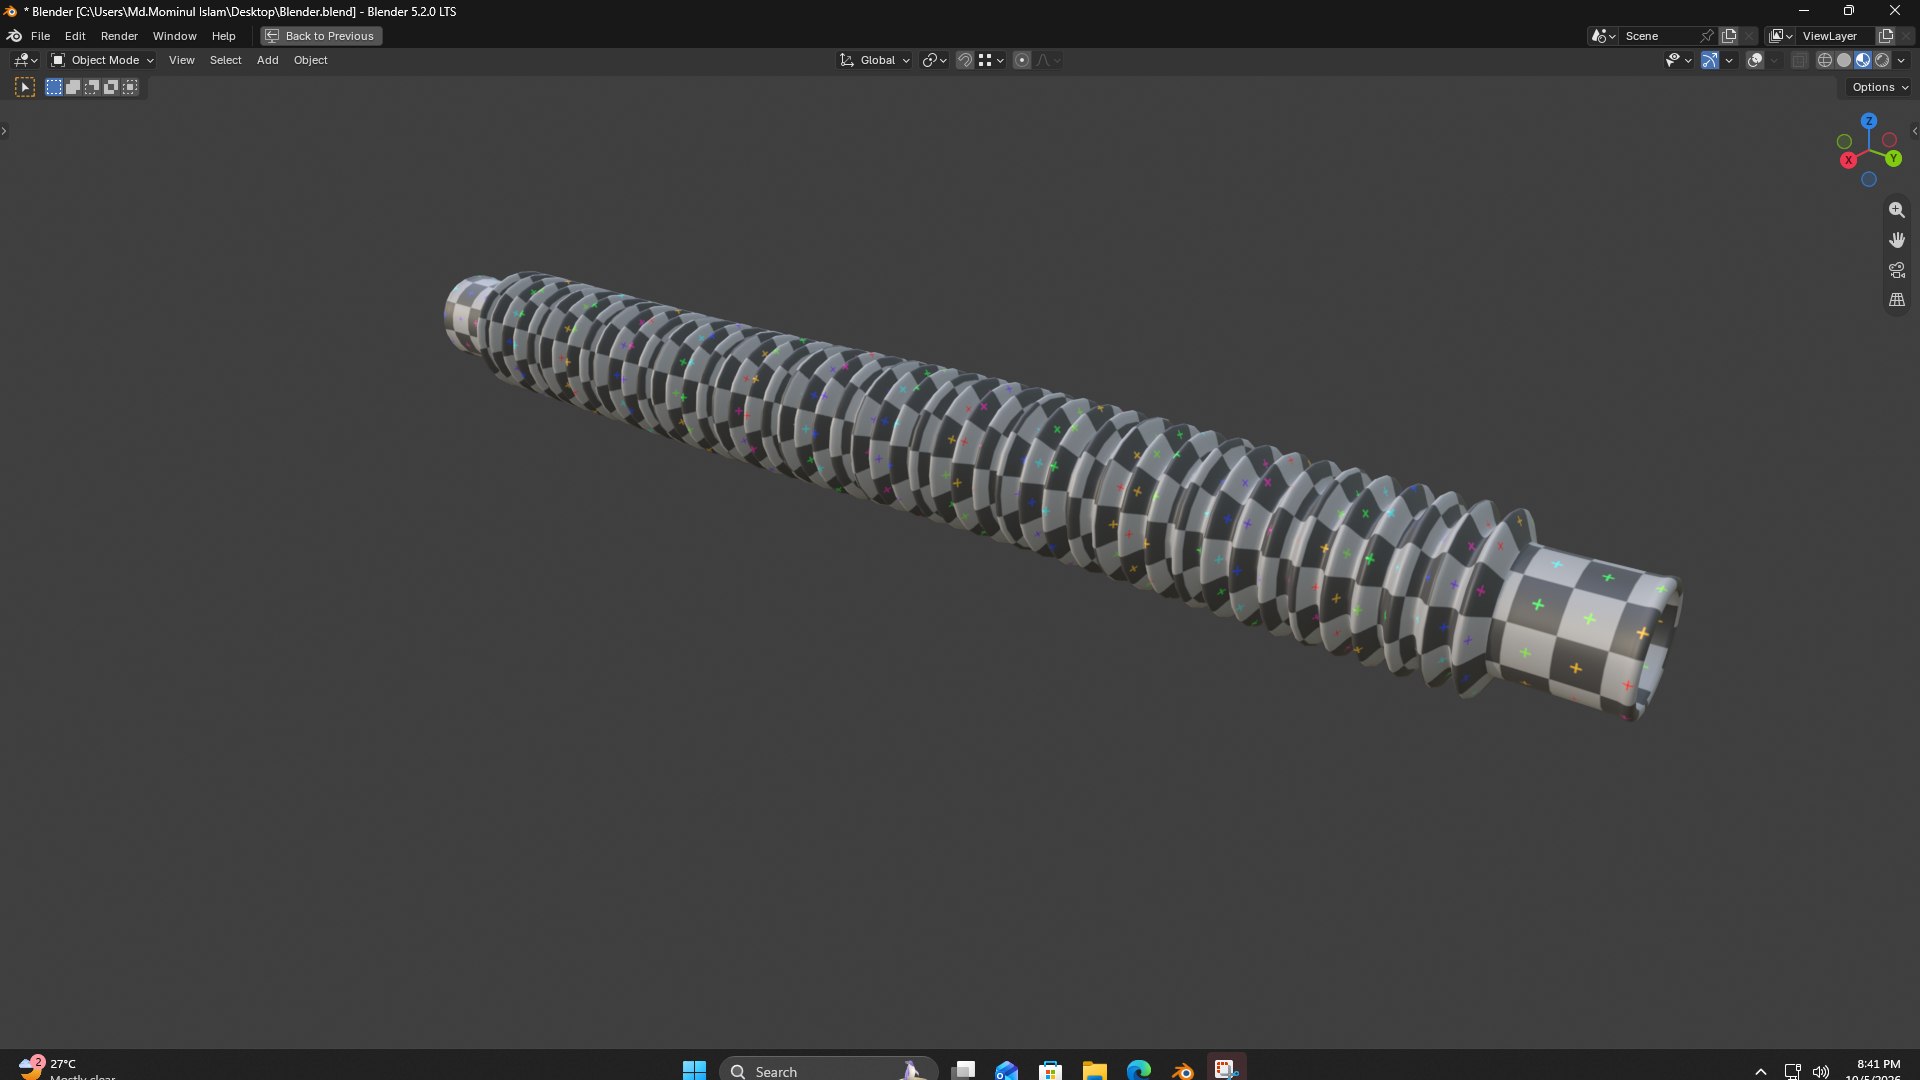Switch to solid viewport shading
This screenshot has width=1920, height=1080.
tap(1844, 60)
